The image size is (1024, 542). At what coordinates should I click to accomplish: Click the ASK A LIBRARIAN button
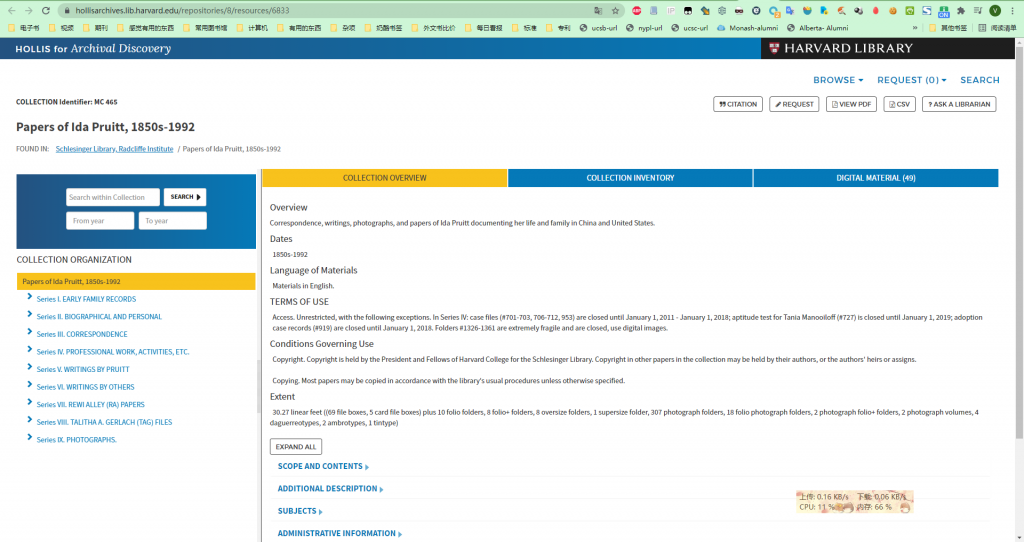pyautogui.click(x=959, y=104)
